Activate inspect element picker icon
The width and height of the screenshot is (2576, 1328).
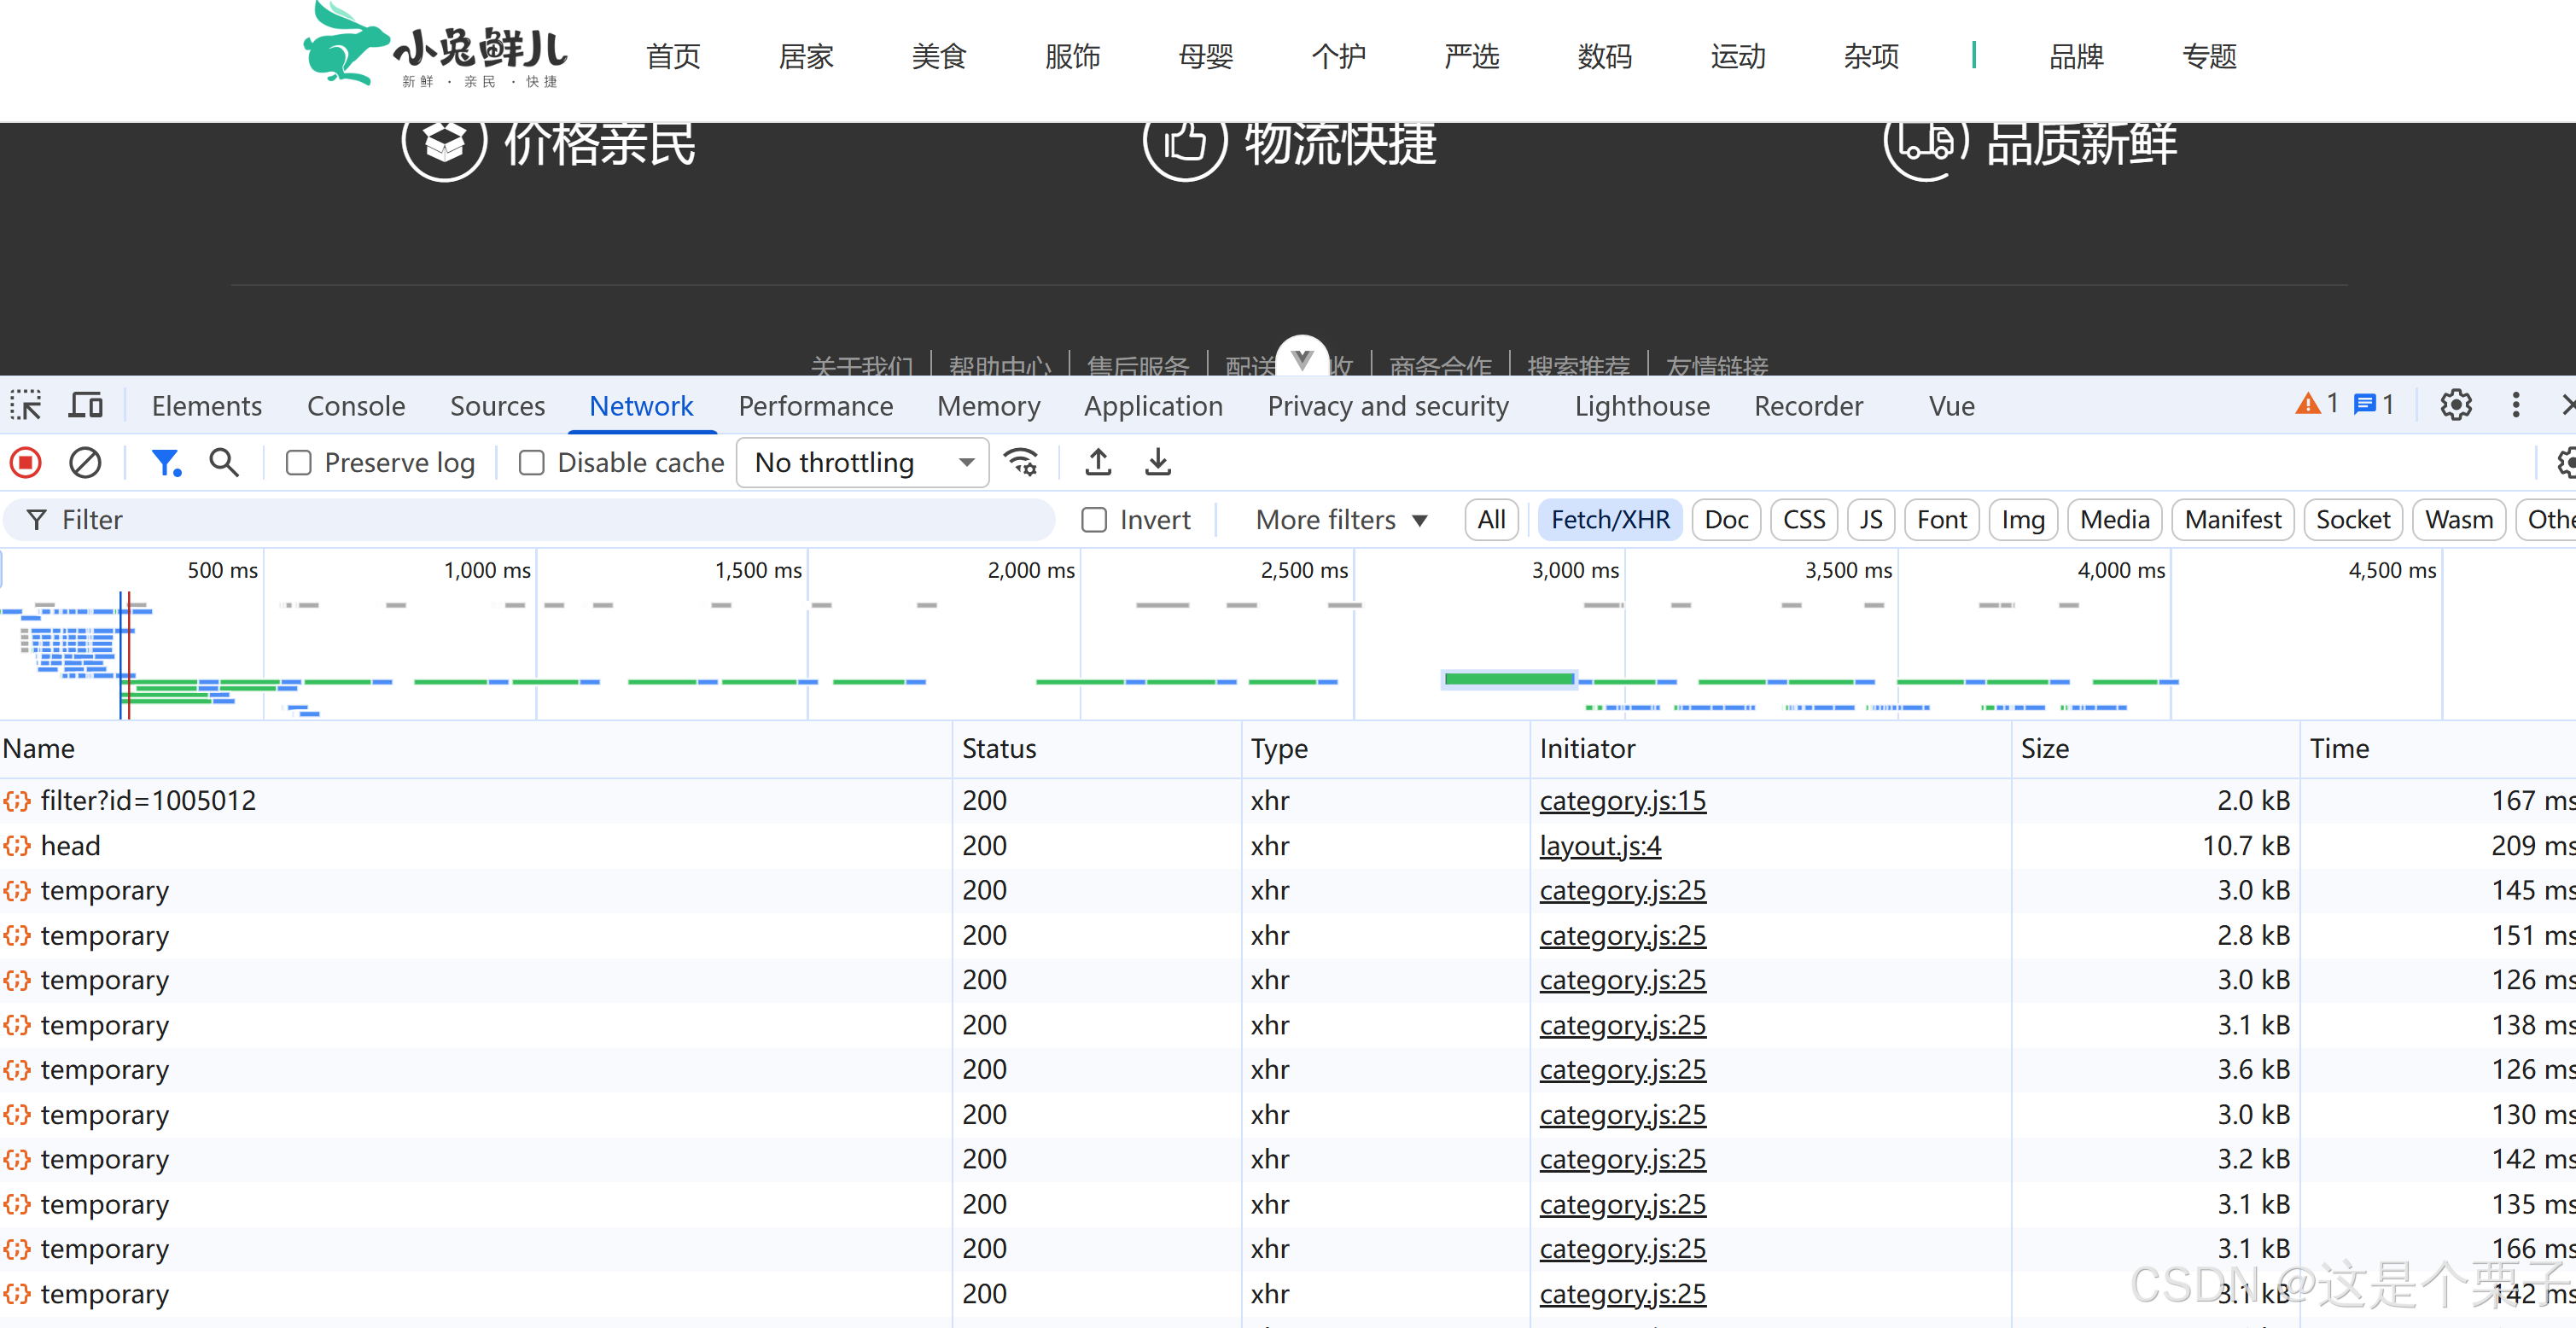coord(26,405)
